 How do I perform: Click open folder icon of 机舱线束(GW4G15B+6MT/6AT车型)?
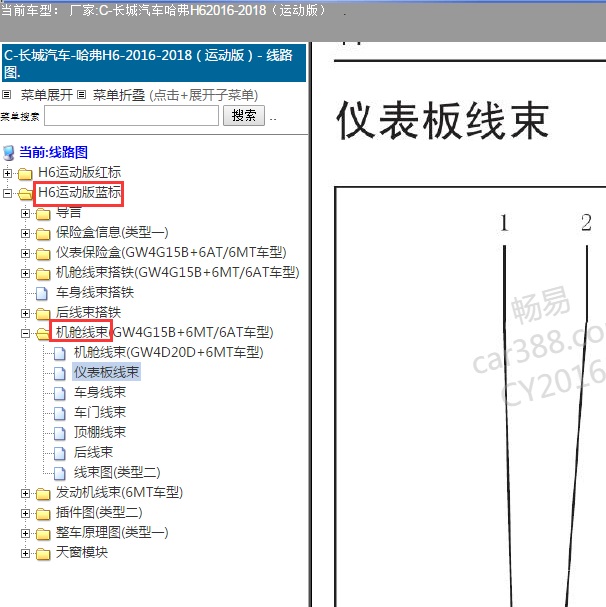43,333
